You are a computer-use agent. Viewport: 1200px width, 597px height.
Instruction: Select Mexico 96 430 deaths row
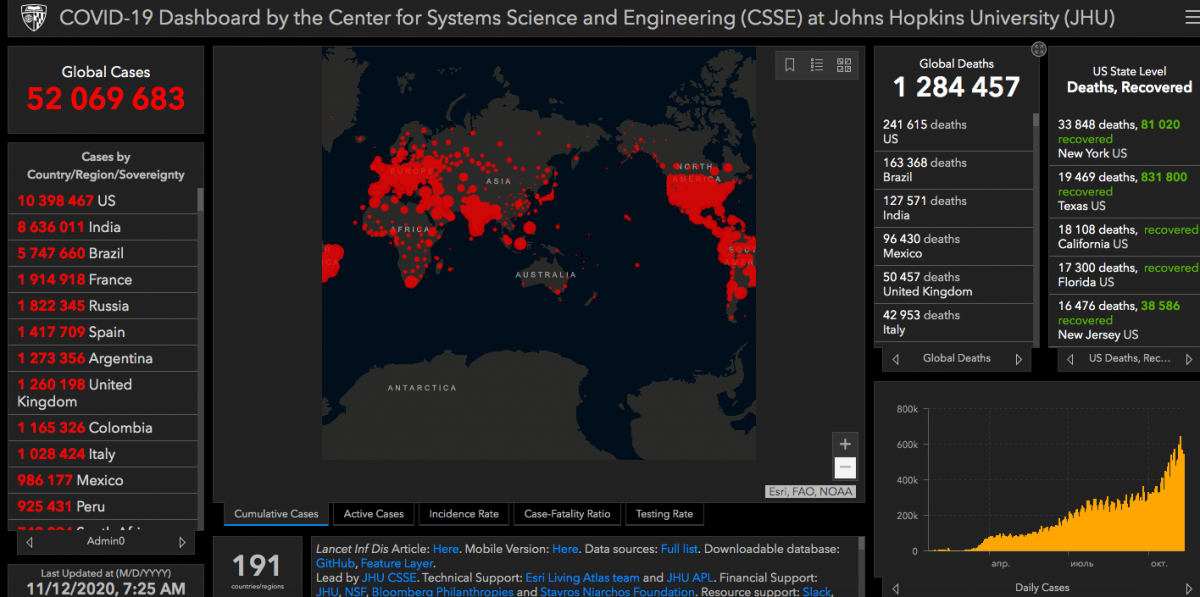pos(954,246)
